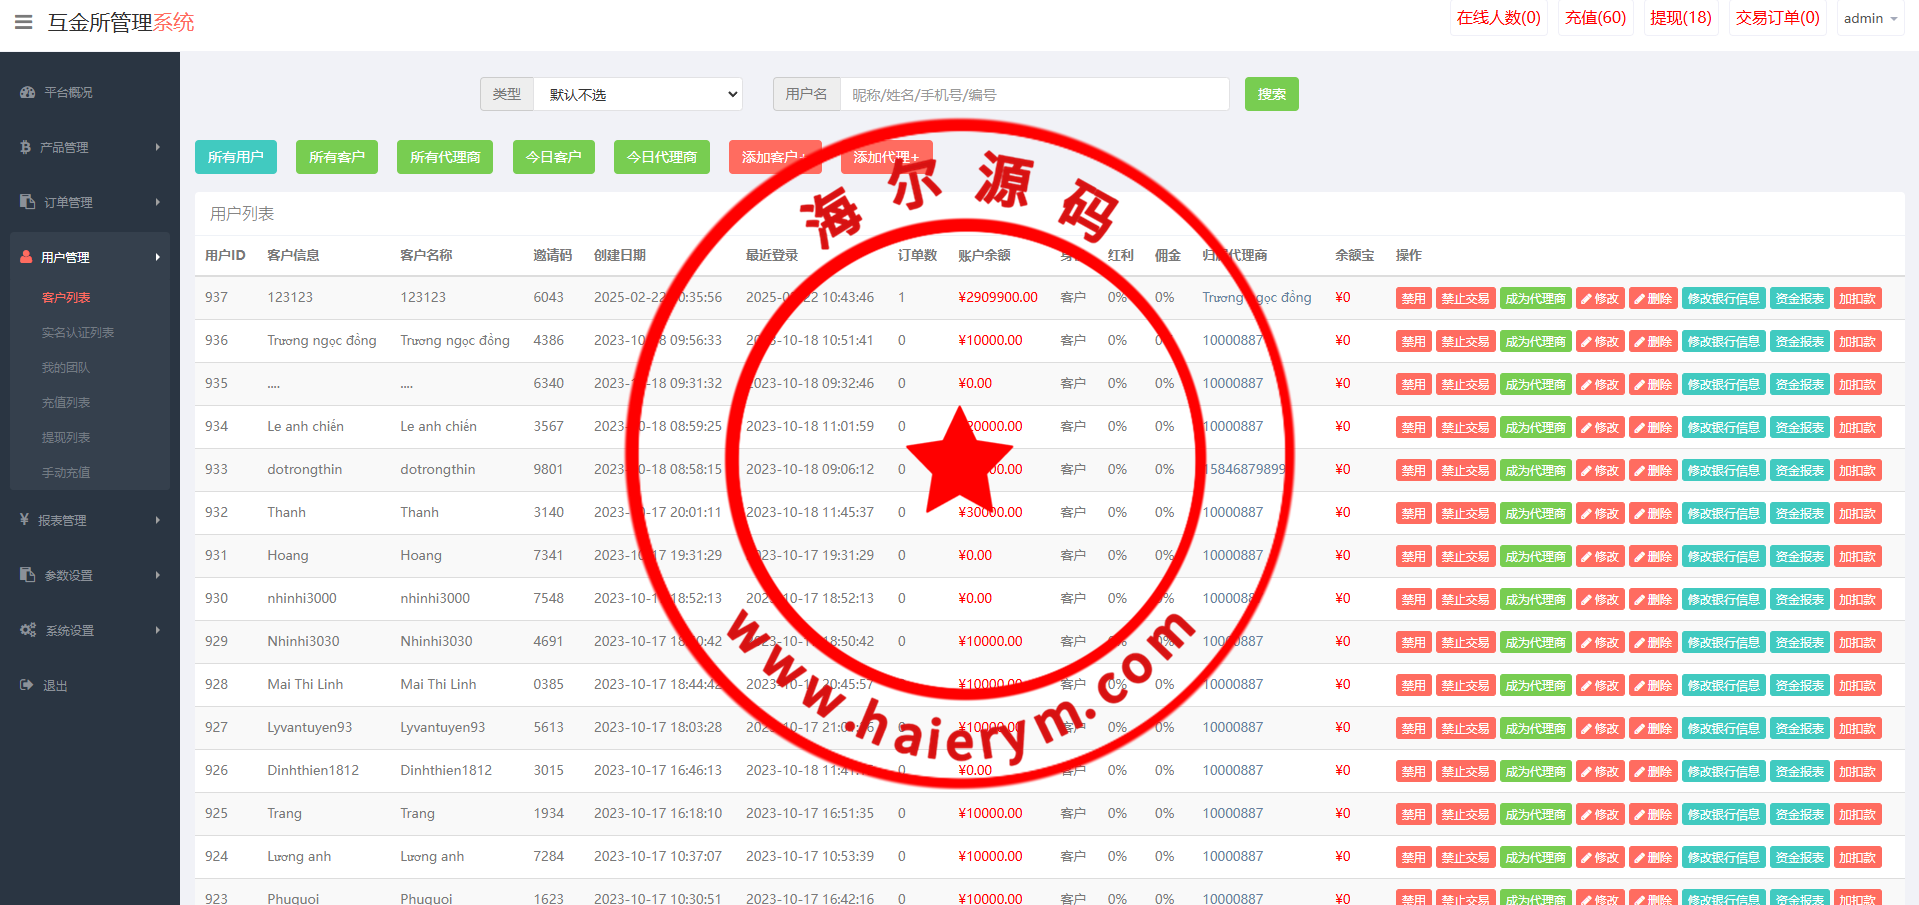This screenshot has height=905, width=1919.
Task: Click the bitcoin icon for 产品管理
Action: click(26, 147)
